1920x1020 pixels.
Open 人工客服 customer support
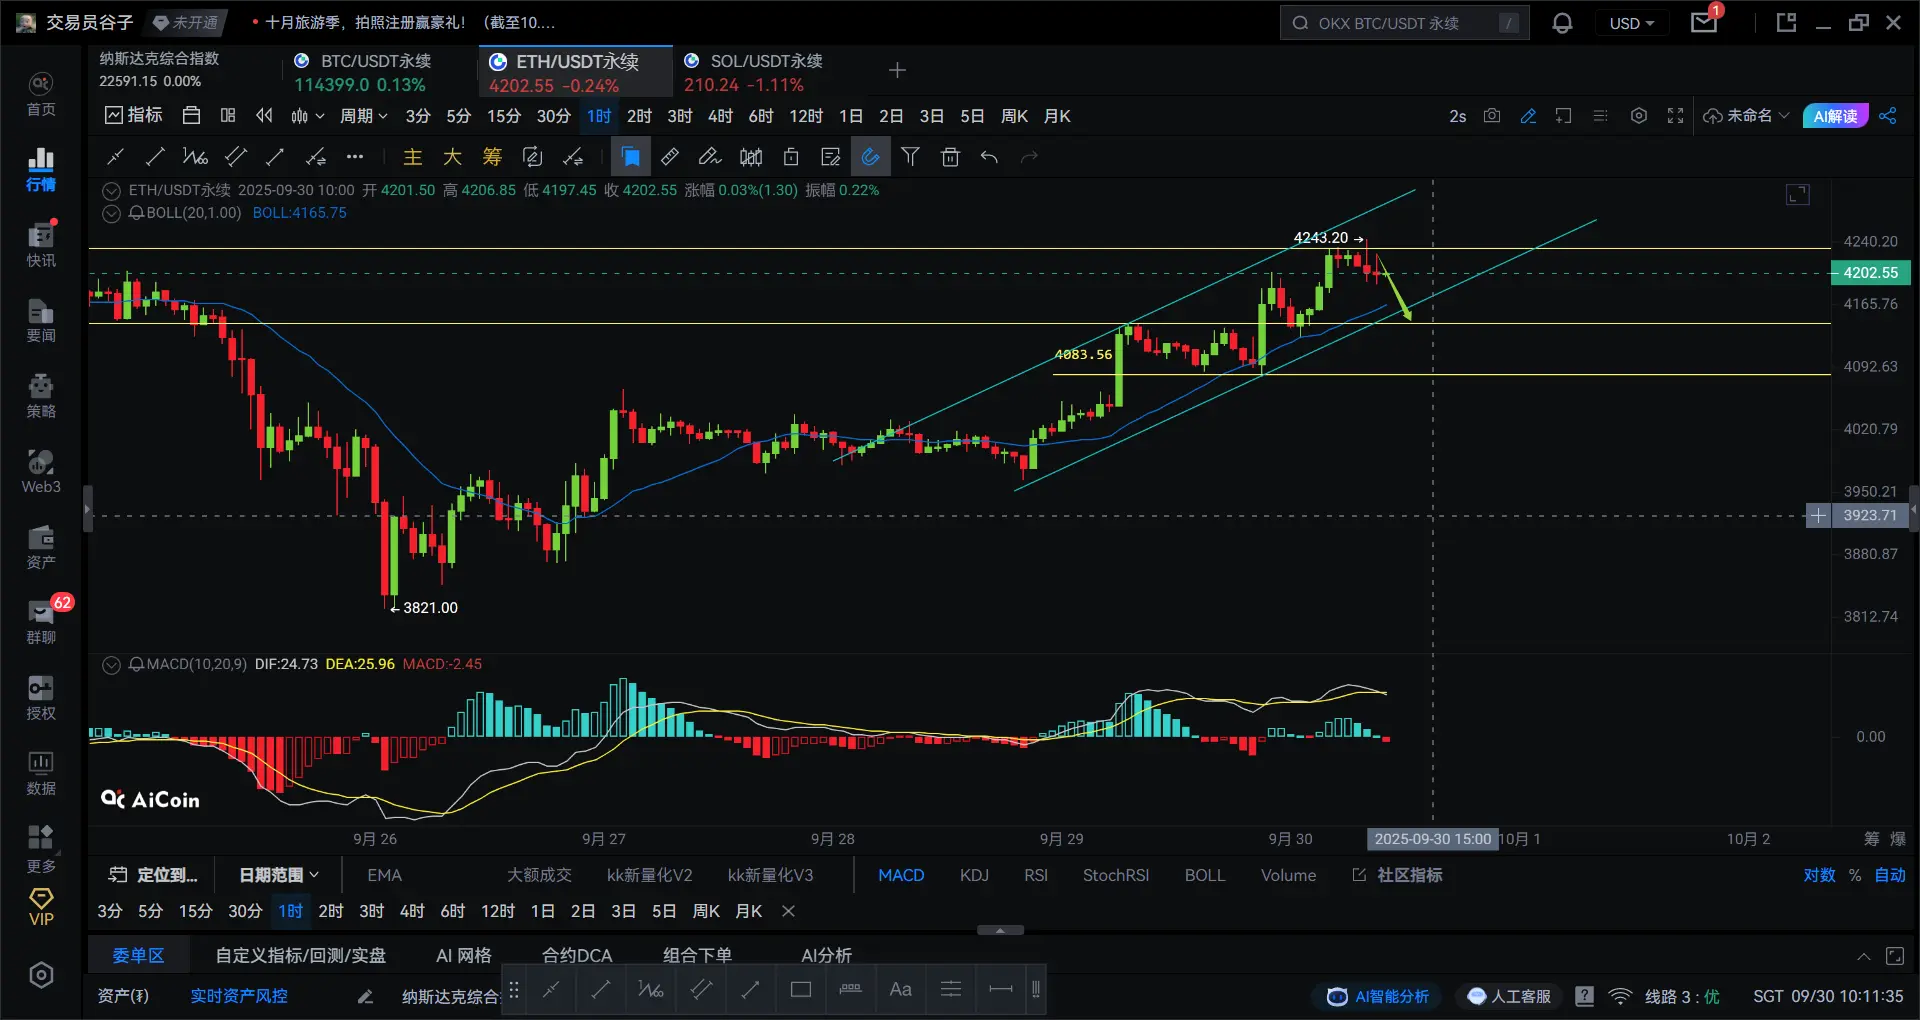coord(1509,996)
